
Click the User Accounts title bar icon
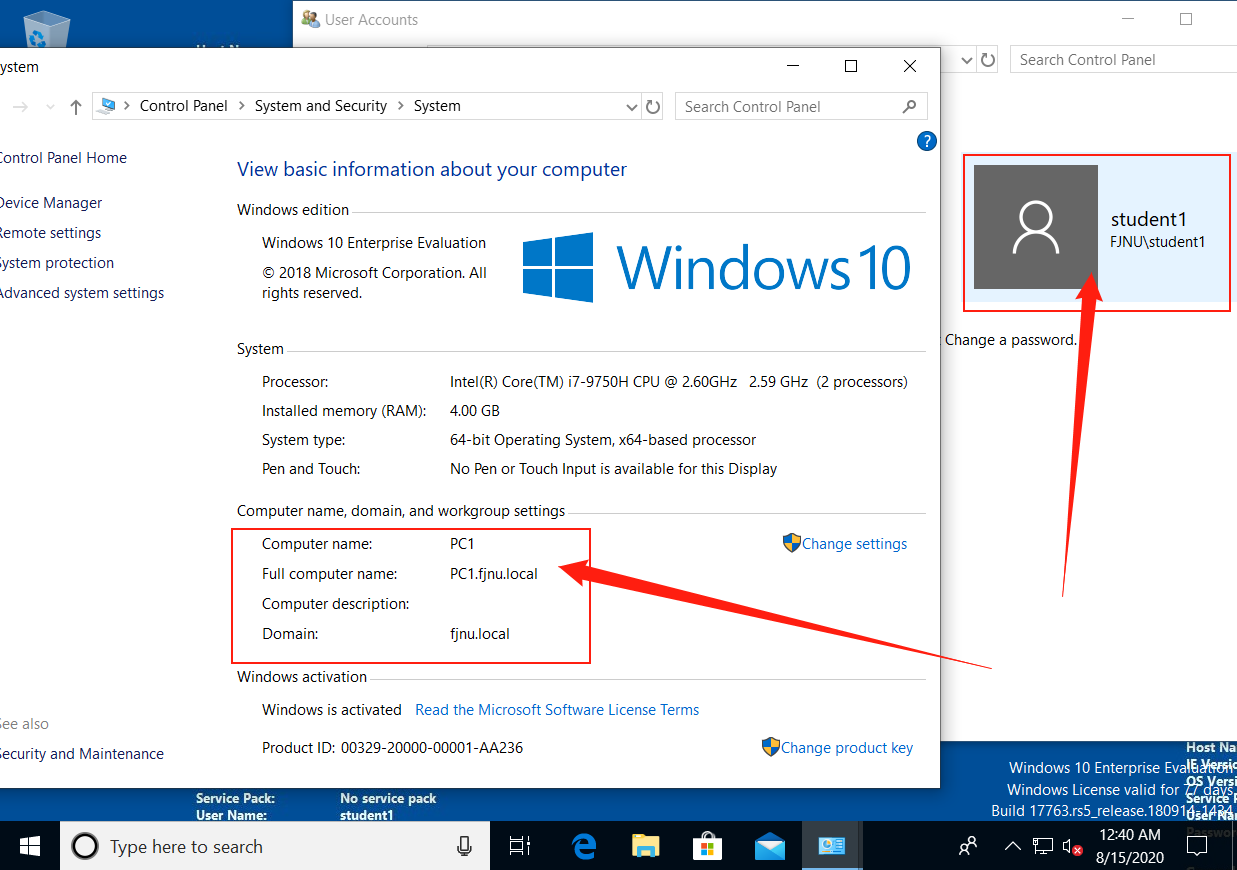click(310, 19)
